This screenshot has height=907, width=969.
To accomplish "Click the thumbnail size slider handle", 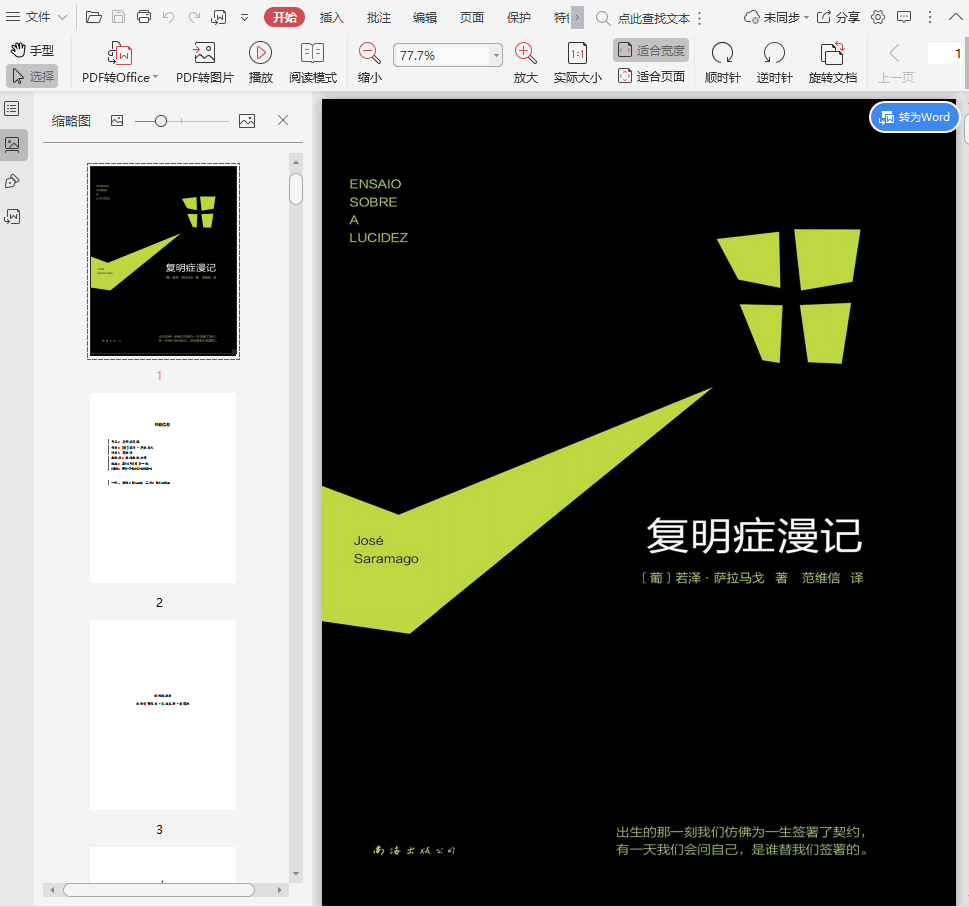I will [161, 121].
